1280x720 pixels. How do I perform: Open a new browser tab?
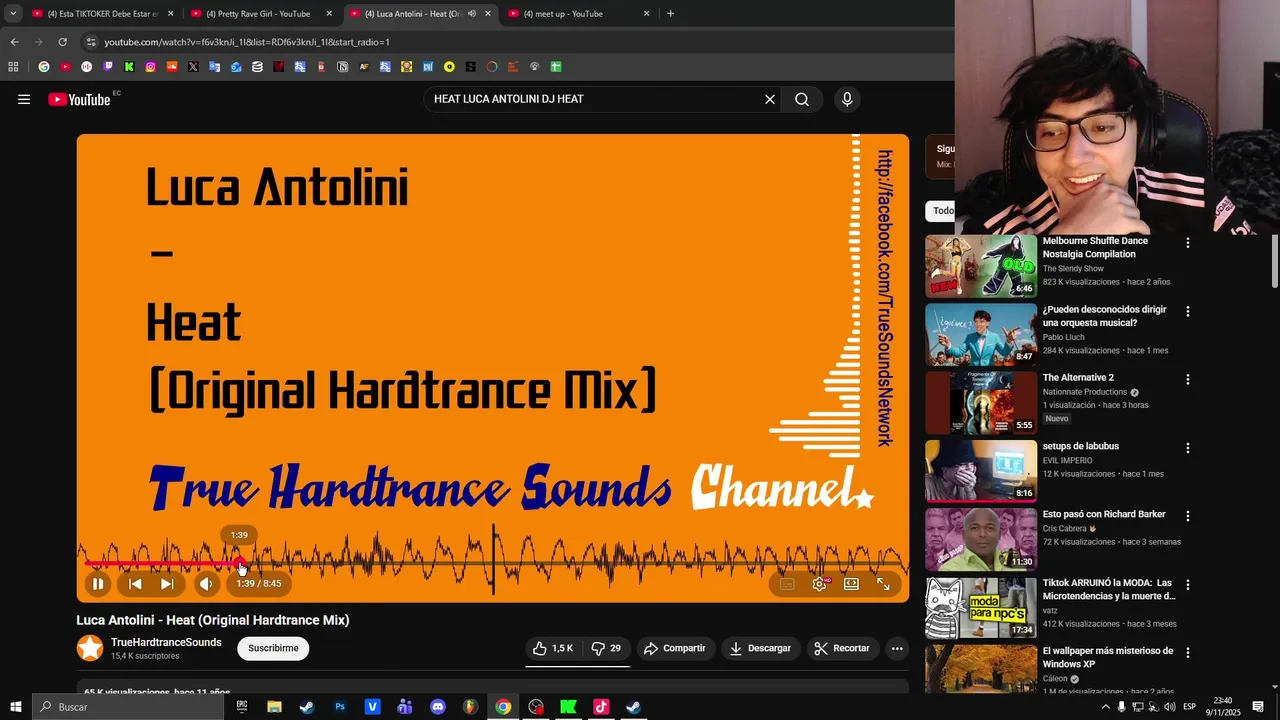click(670, 14)
